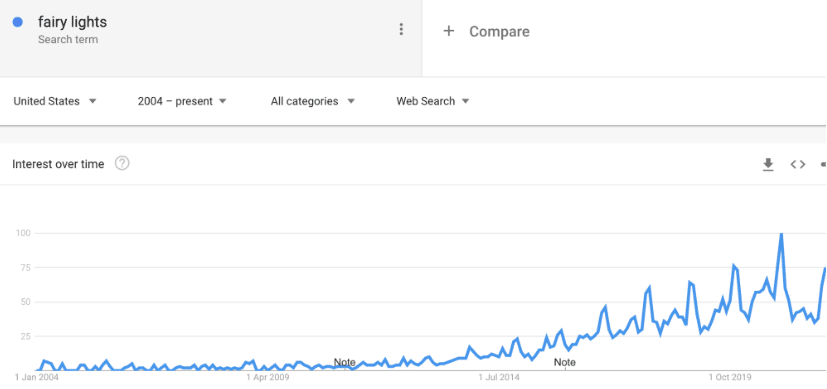This screenshot has height=389, width=827.
Task: Click the Interest over time heading
Action: click(58, 164)
